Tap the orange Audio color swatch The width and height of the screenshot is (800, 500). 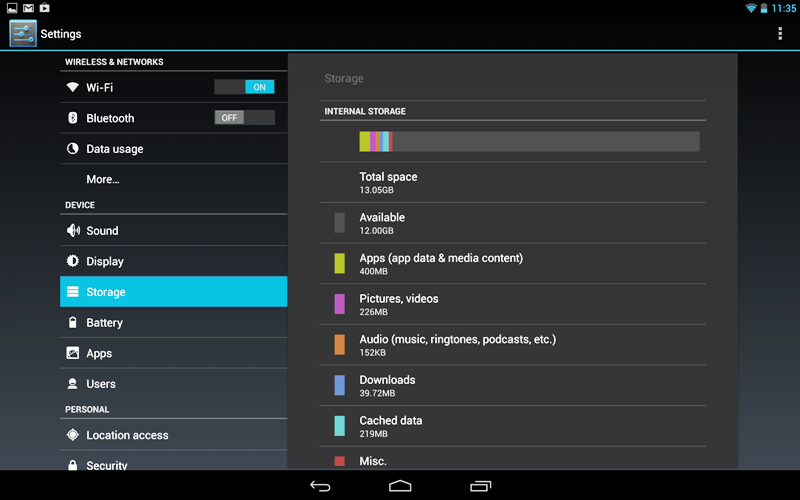[339, 344]
